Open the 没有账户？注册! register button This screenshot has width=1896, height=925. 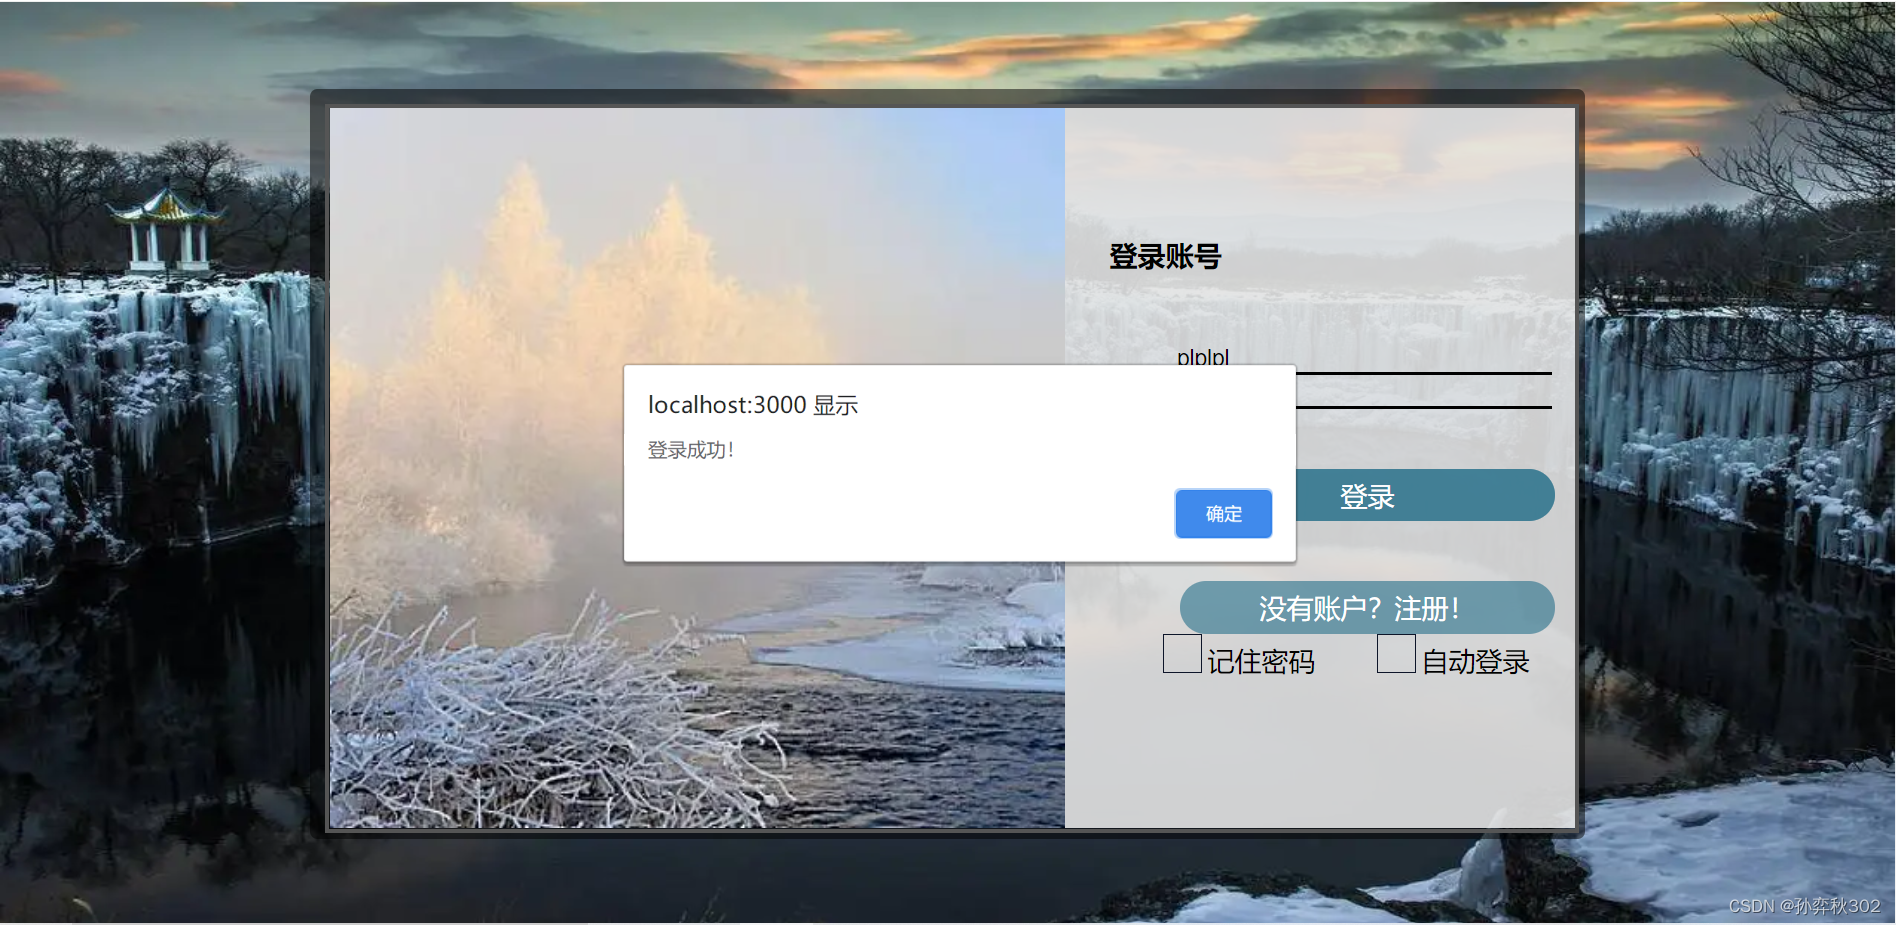1367,608
